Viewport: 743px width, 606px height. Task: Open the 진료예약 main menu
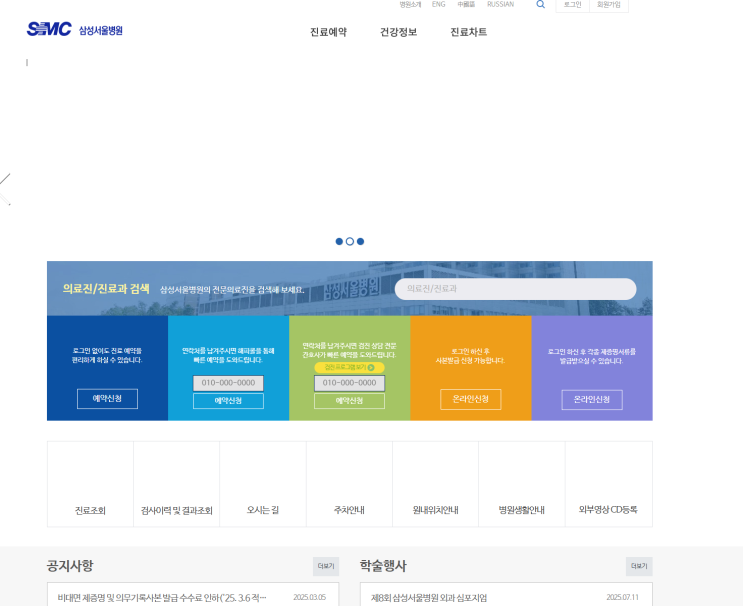[328, 32]
